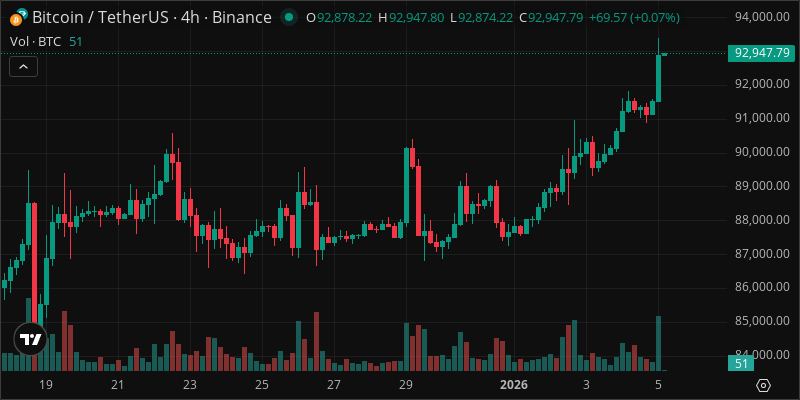Open chart settings gear icon

[763, 385]
